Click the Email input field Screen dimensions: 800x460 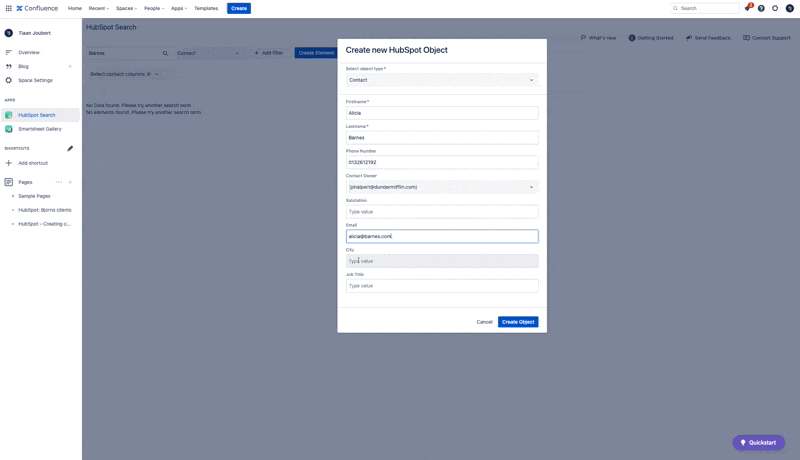pyautogui.click(x=442, y=236)
